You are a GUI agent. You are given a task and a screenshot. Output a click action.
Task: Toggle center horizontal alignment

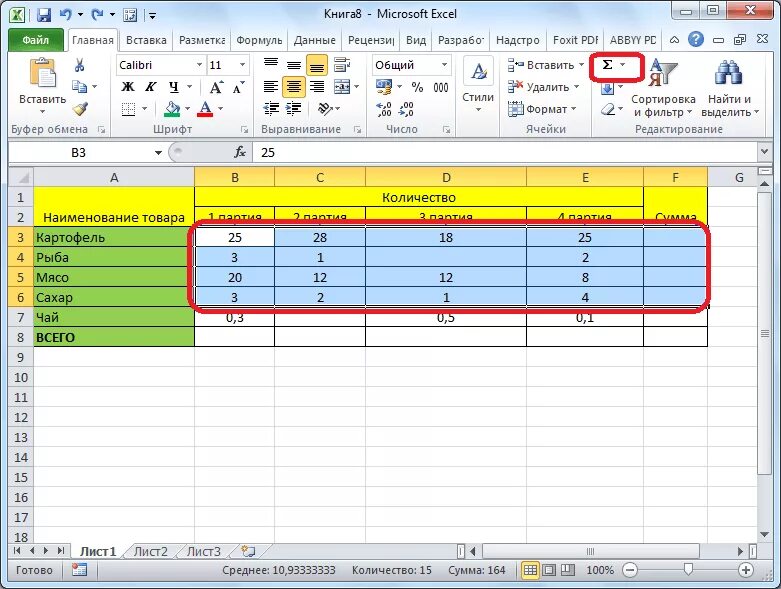(294, 87)
